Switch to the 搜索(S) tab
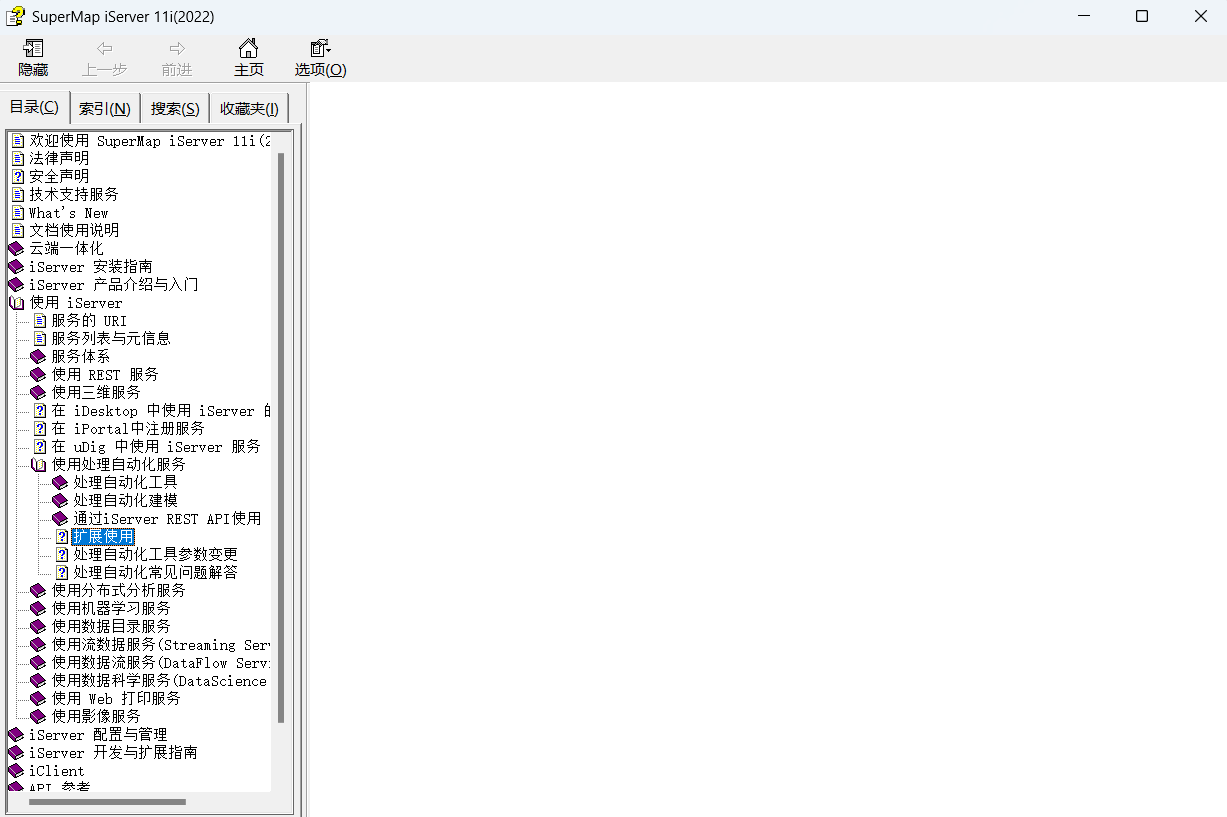 pos(175,109)
